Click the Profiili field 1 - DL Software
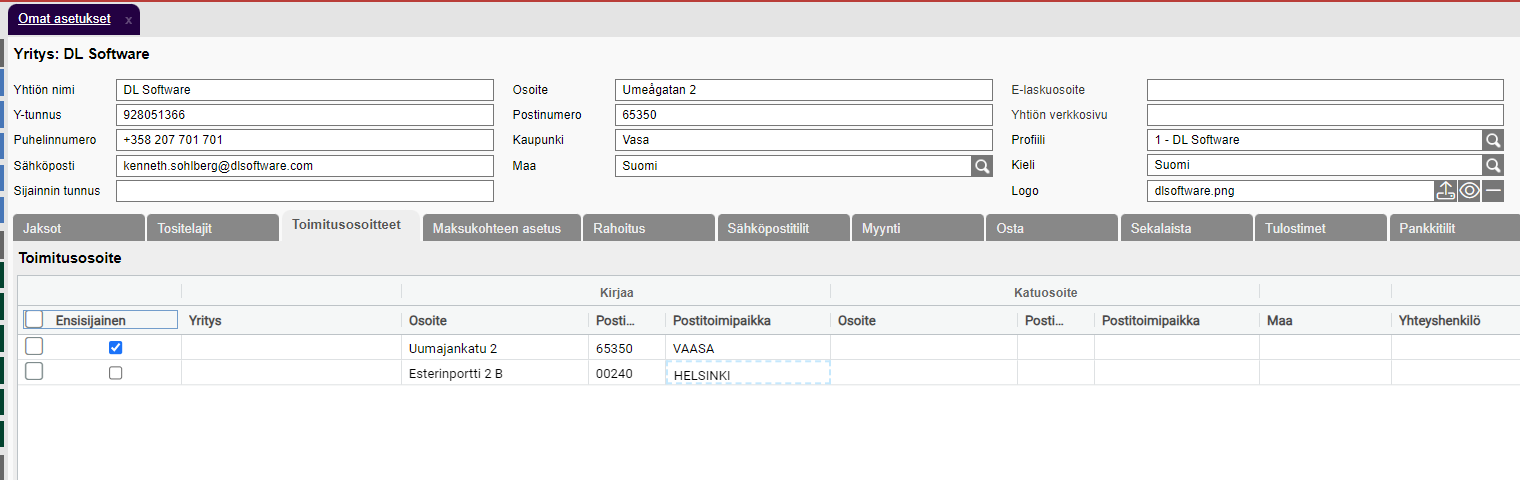 click(1314, 140)
